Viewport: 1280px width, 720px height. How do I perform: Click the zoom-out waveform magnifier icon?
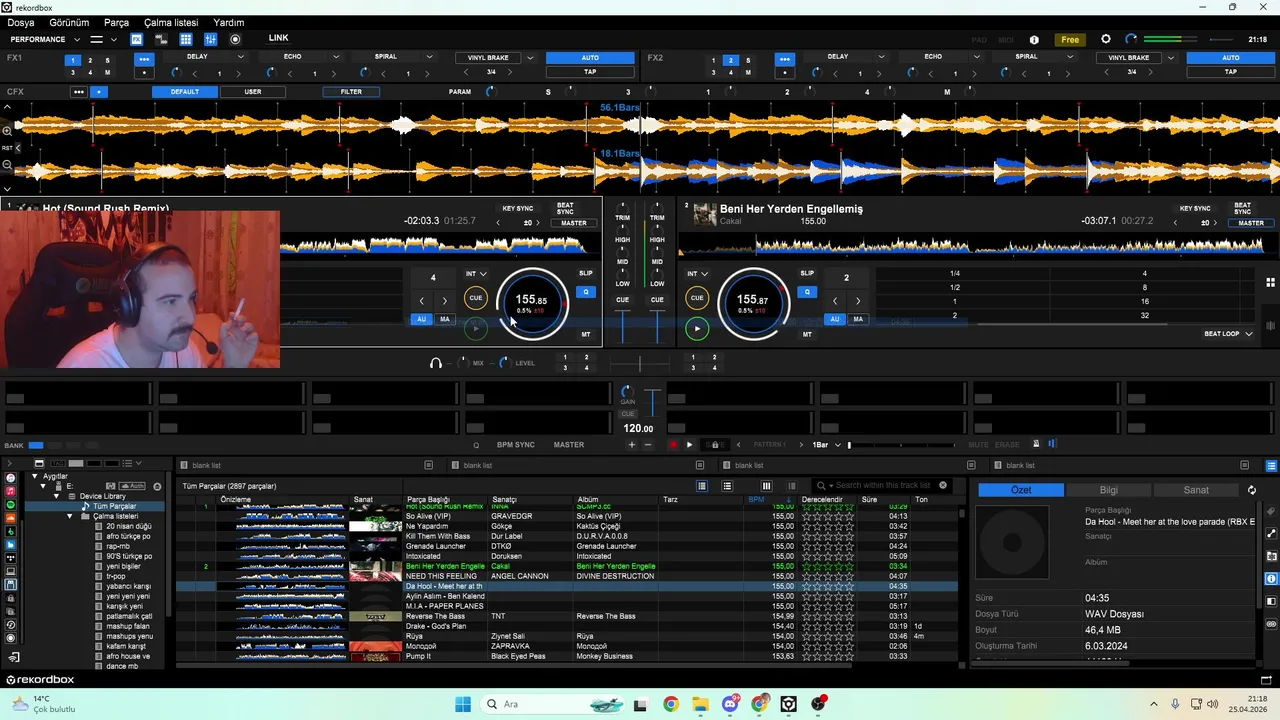point(7,165)
